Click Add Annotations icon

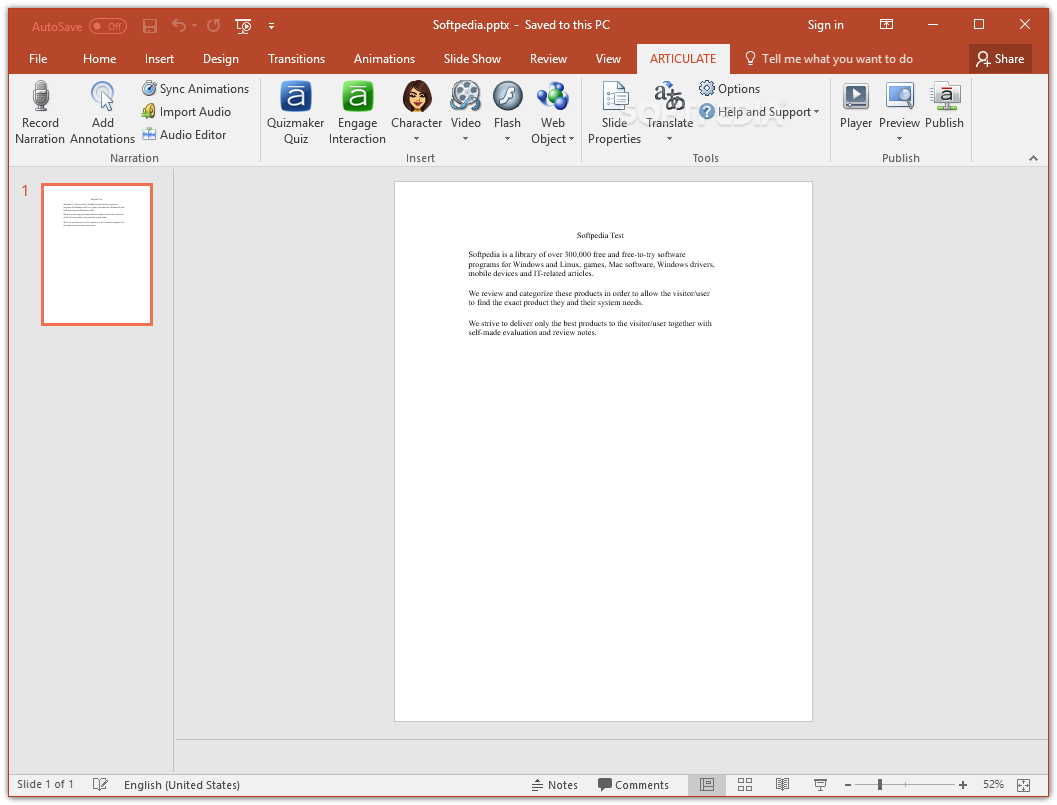click(x=102, y=96)
